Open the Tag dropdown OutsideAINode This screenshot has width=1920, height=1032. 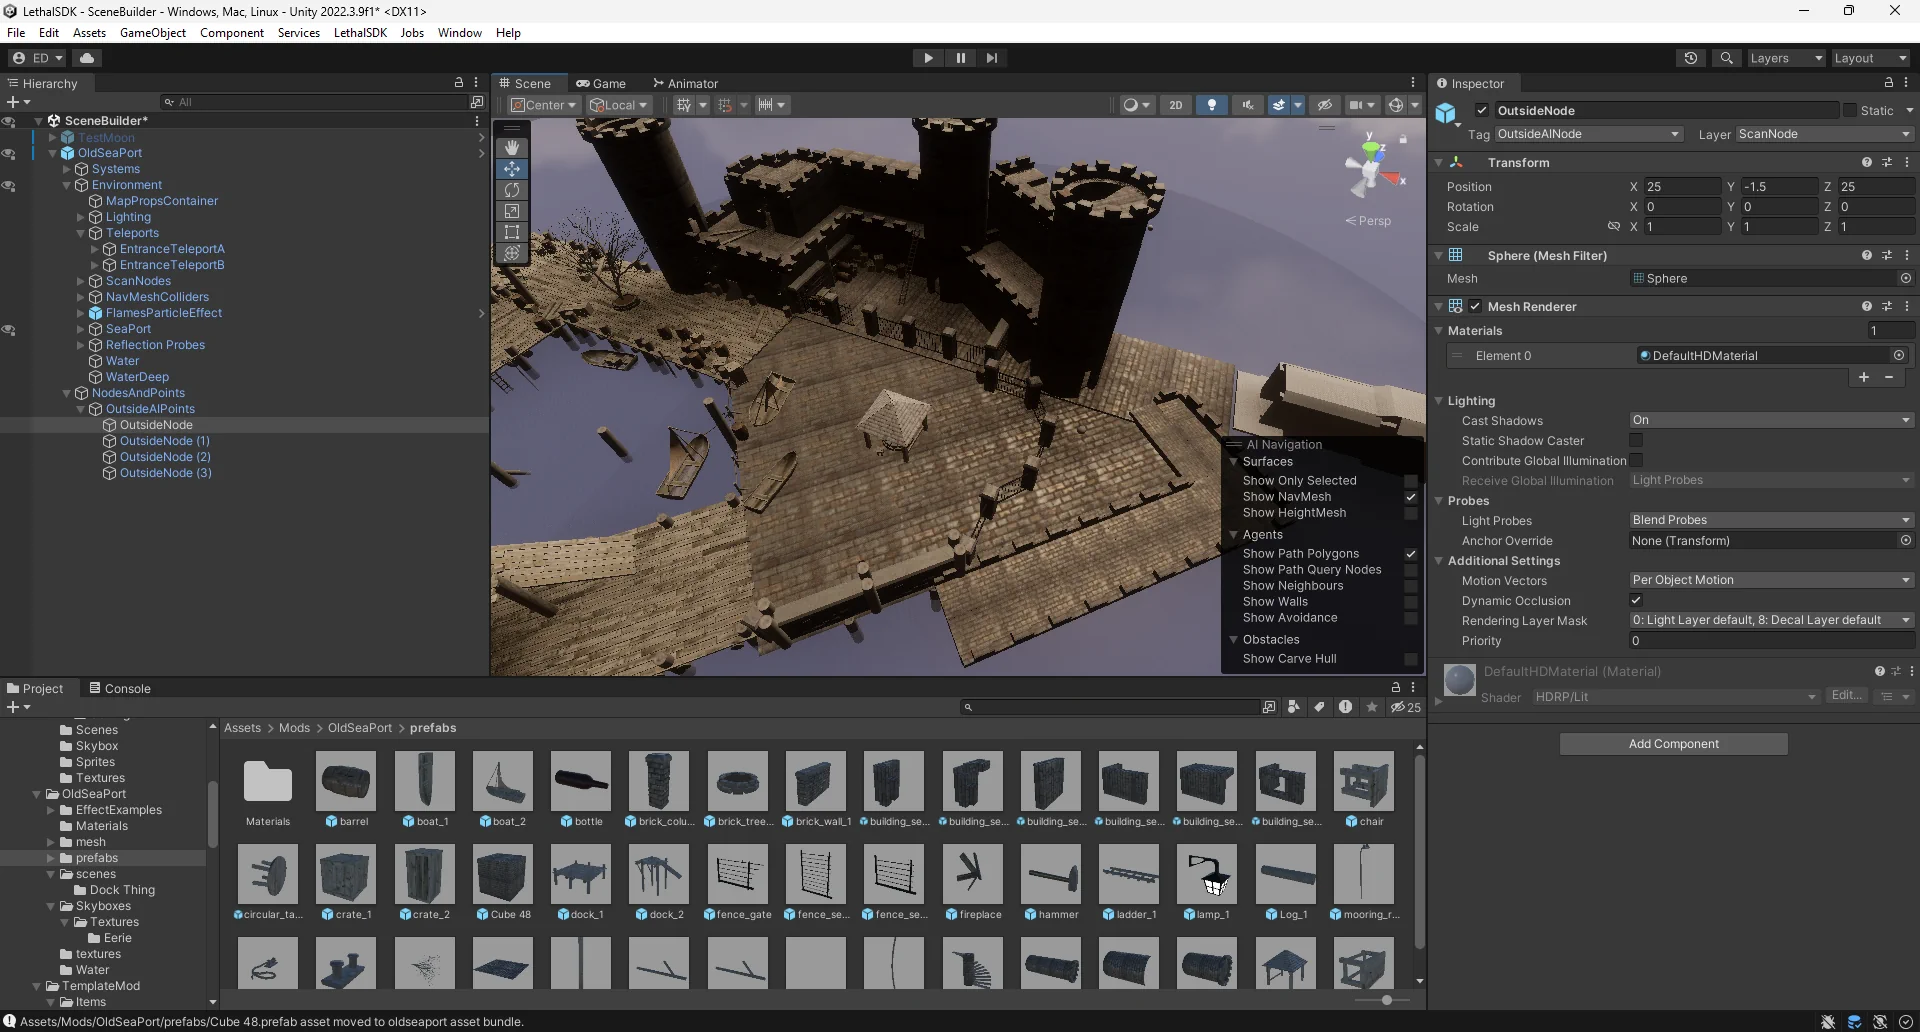click(x=1588, y=134)
